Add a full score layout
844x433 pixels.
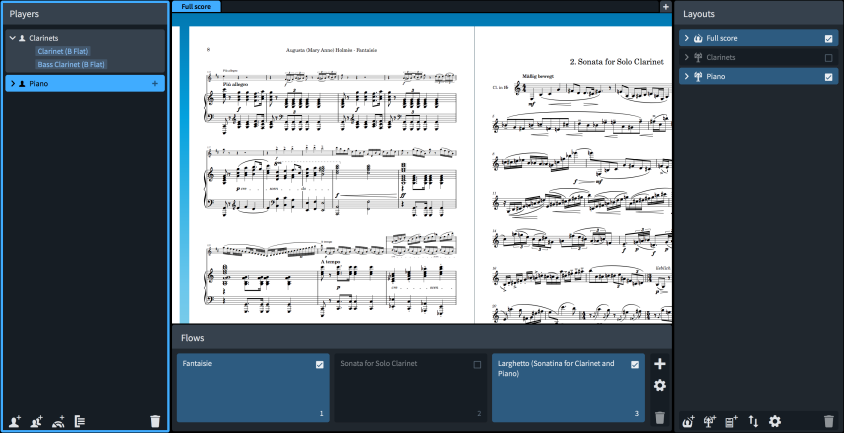[x=688, y=421]
